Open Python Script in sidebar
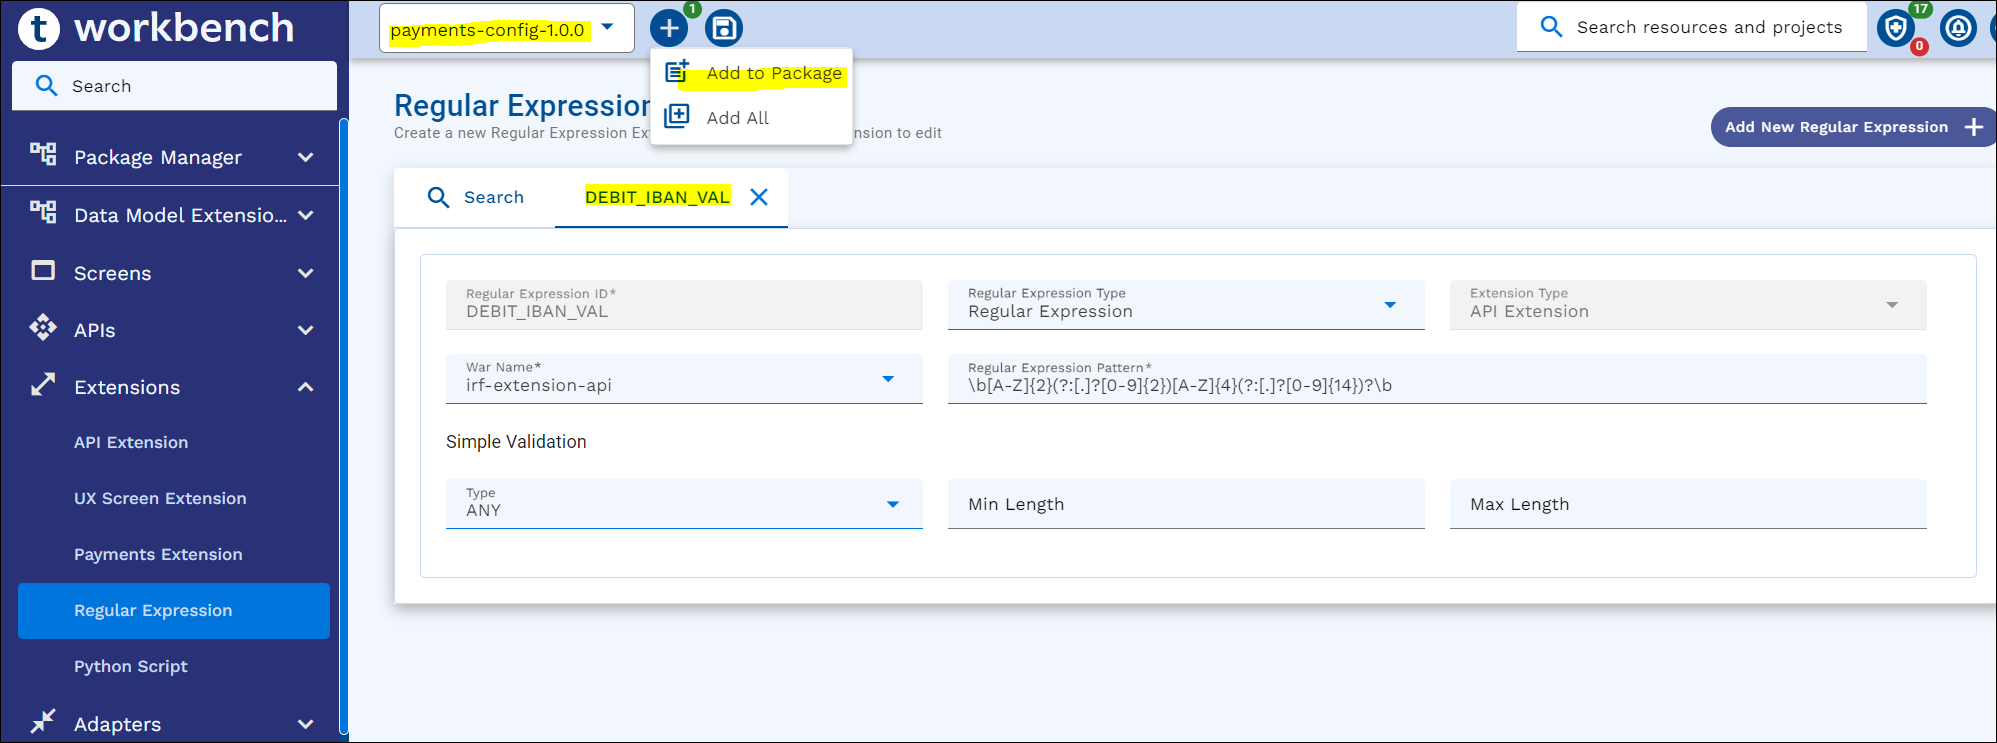This screenshot has width=1997, height=743. tap(131, 666)
